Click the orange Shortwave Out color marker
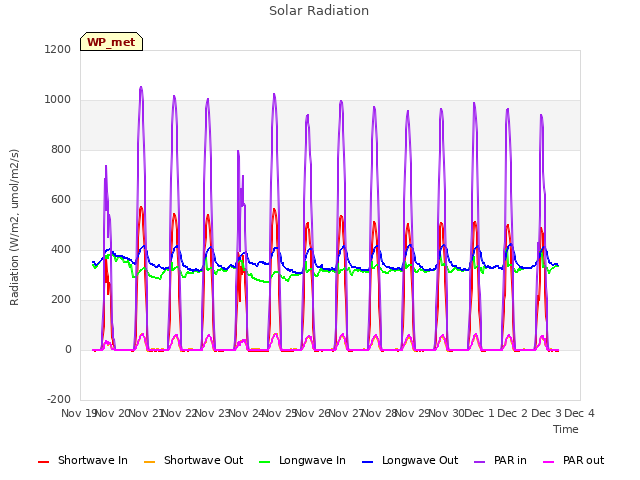The height and width of the screenshot is (480, 640). 149,462
